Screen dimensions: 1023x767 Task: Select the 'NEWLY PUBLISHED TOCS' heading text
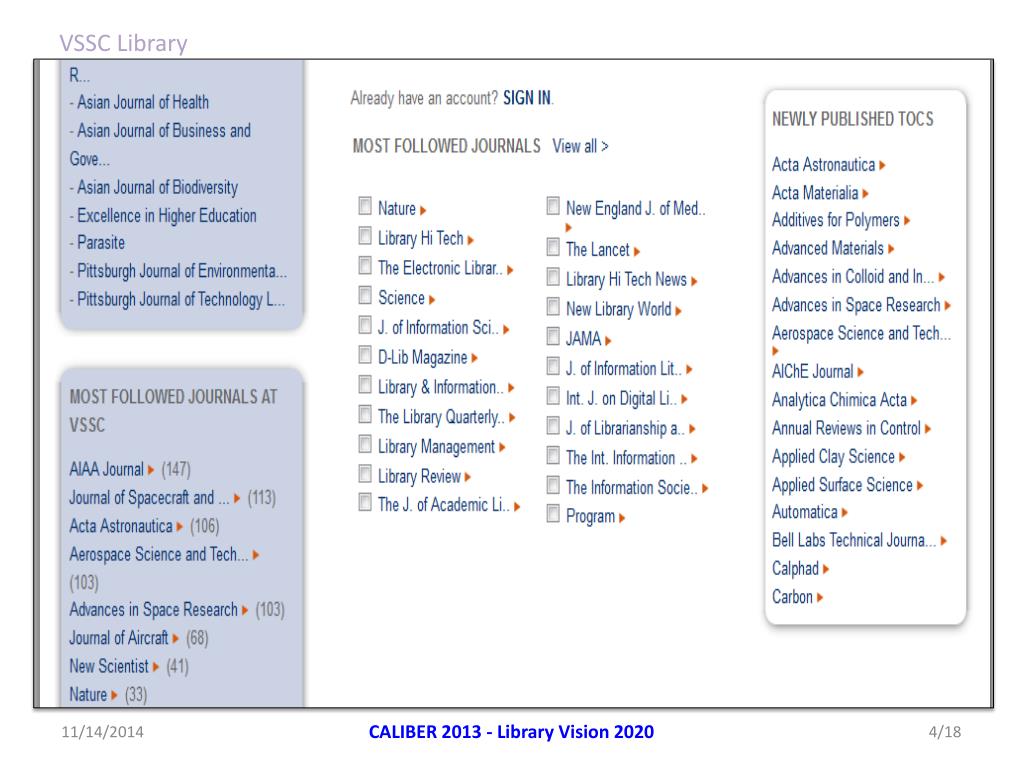(x=853, y=119)
